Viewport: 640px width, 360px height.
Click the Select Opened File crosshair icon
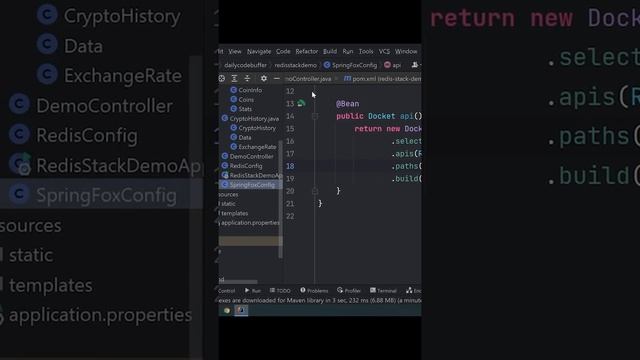[x=222, y=78]
